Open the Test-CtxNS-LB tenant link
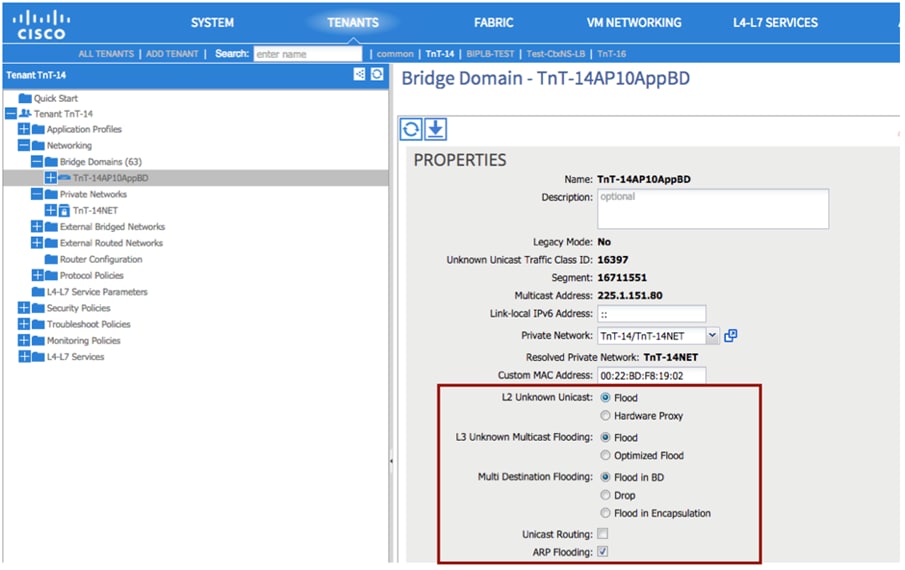The width and height of the screenshot is (905, 570). (555, 54)
